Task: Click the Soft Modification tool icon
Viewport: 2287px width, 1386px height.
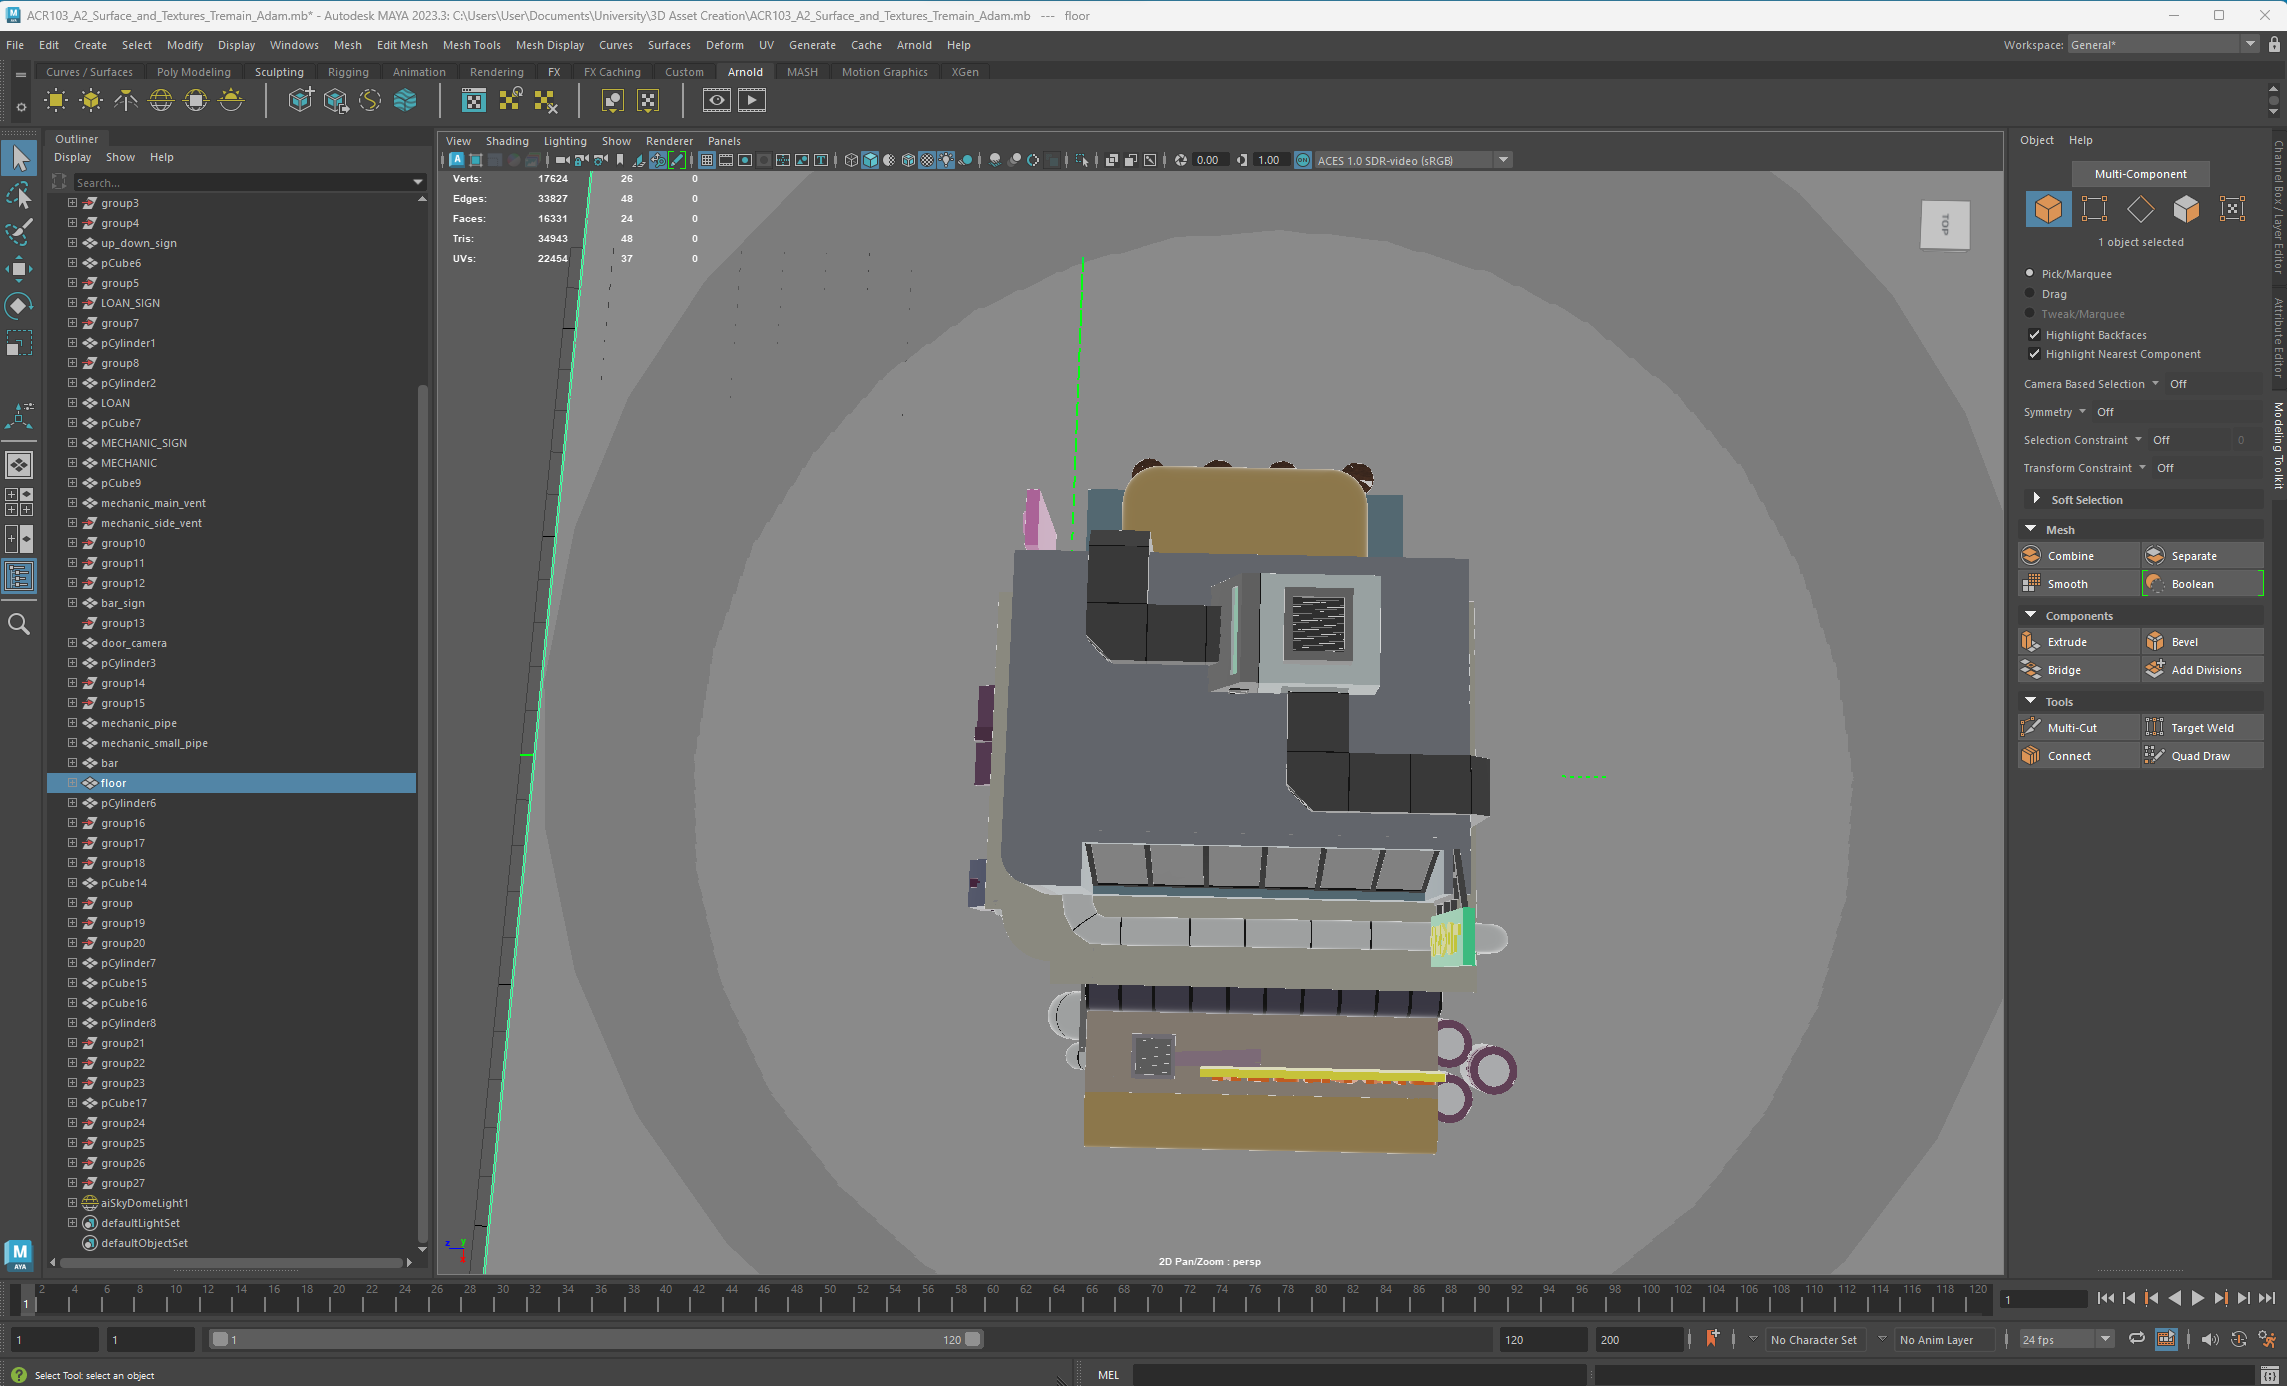Action: click(20, 415)
